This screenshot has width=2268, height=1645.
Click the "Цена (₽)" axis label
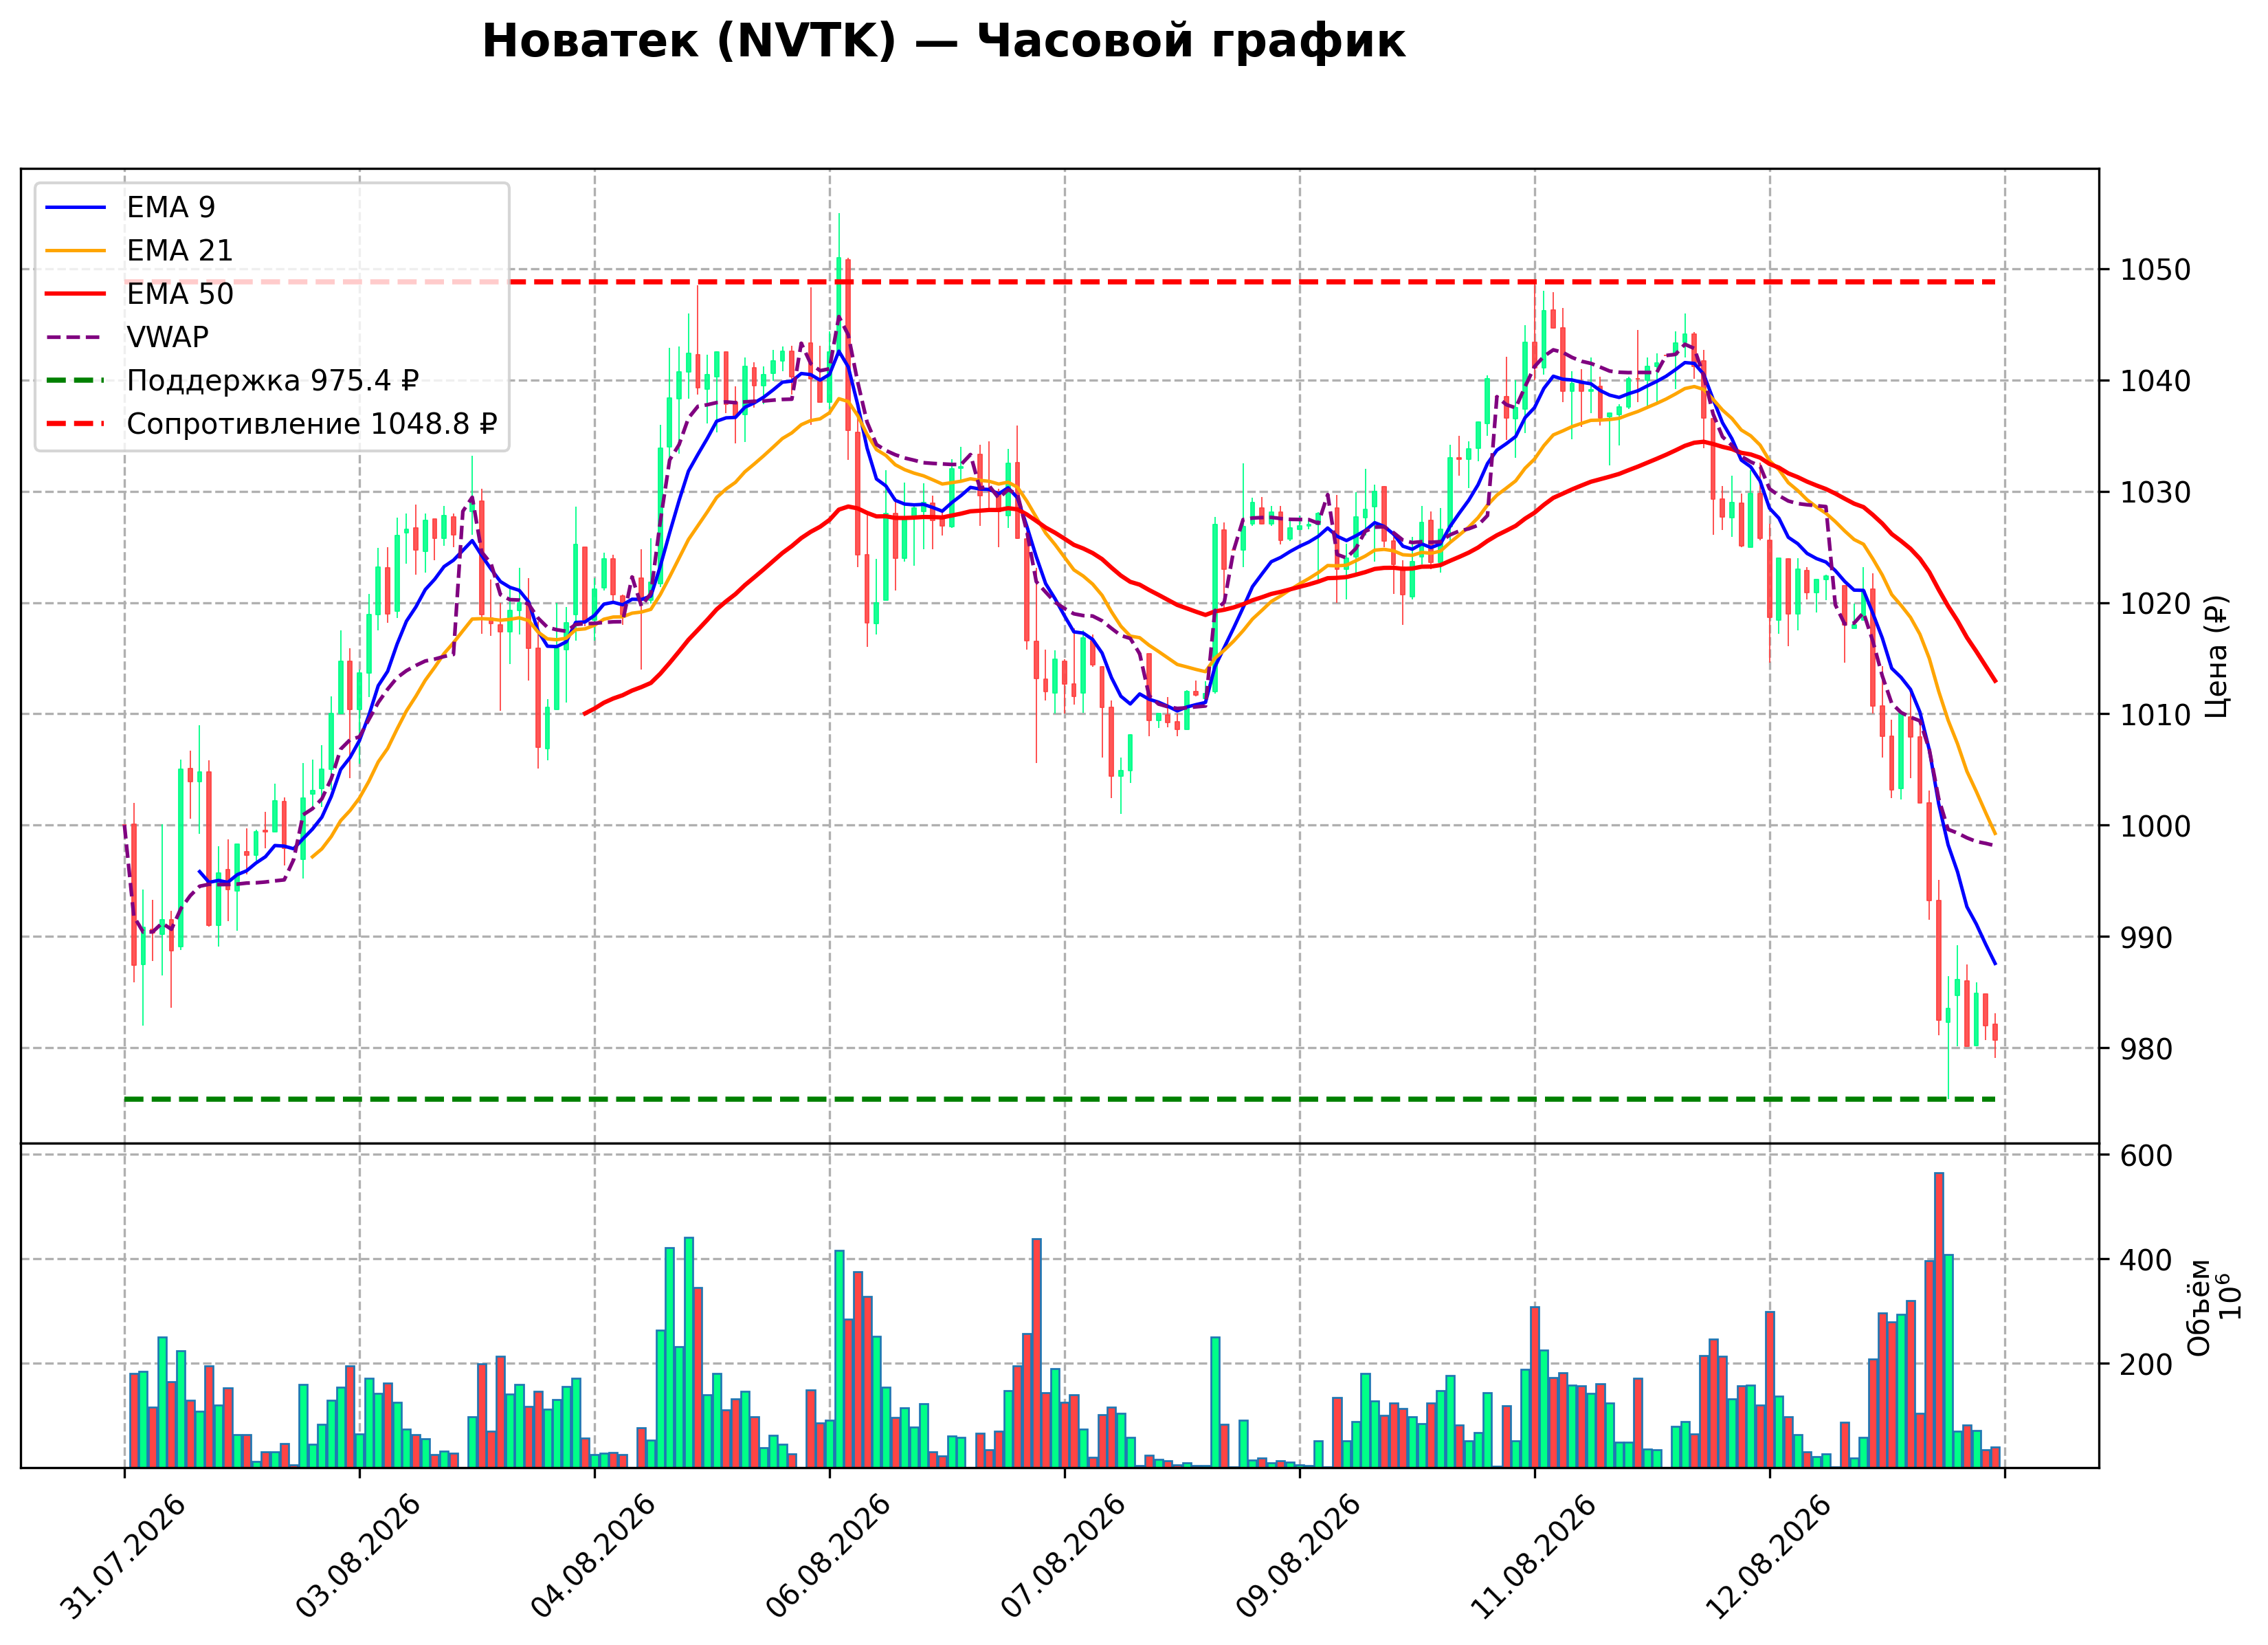(x=2216, y=656)
